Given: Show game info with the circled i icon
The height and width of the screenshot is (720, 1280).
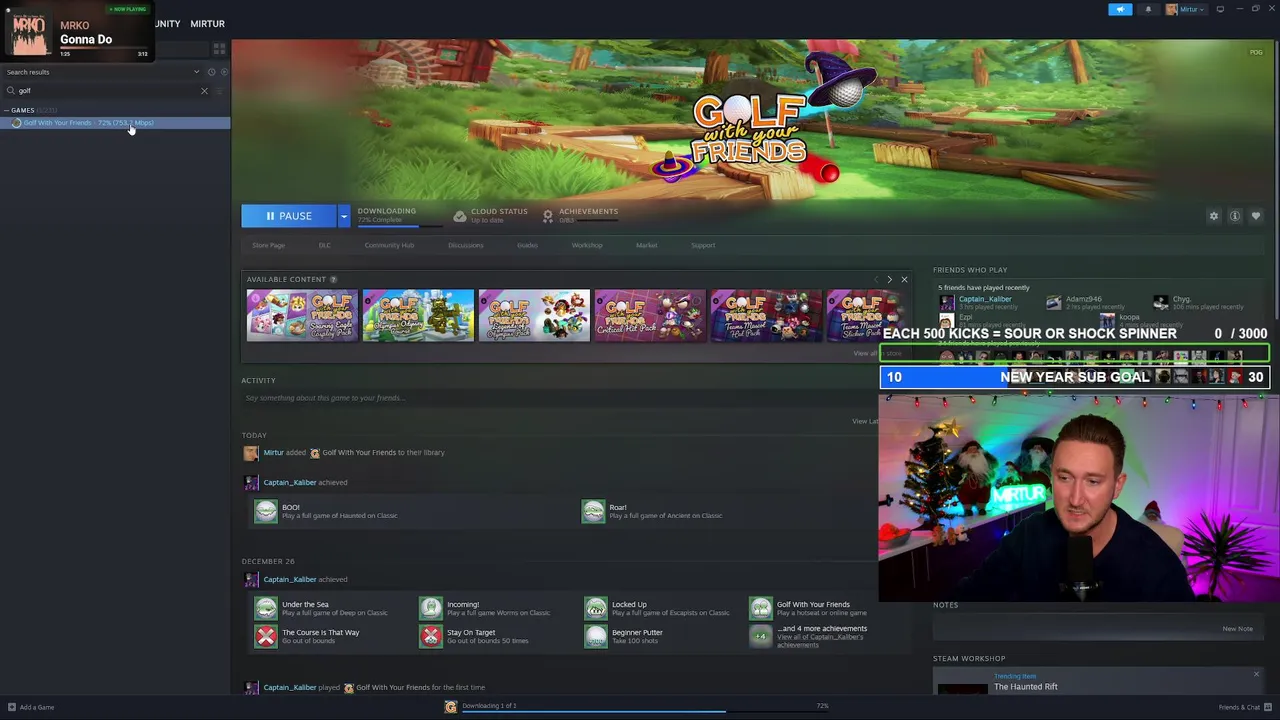Looking at the screenshot, I should [x=1235, y=216].
